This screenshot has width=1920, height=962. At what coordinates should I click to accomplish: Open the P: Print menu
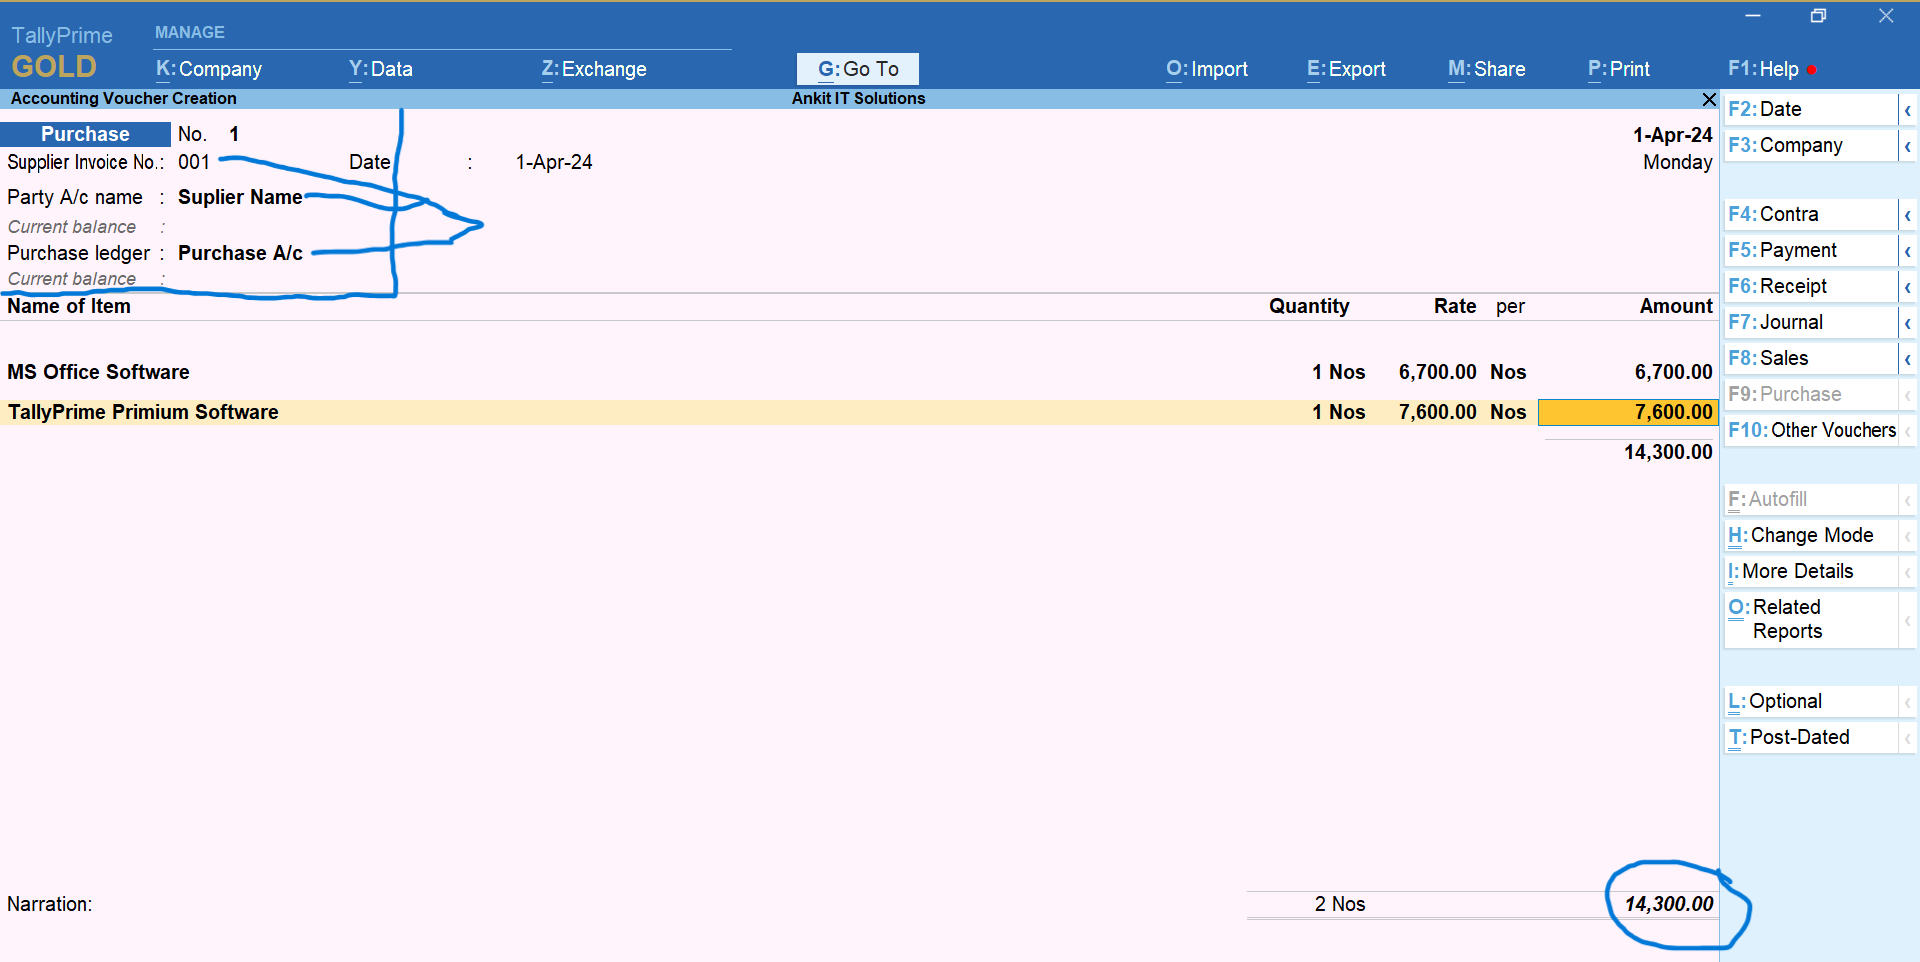(x=1618, y=69)
